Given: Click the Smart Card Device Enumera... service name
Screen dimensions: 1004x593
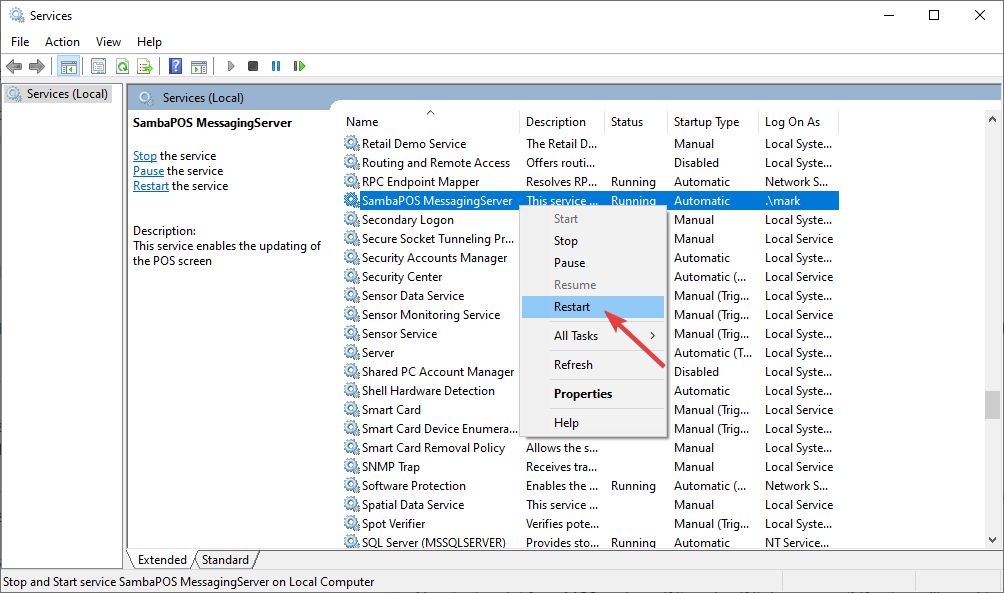Looking at the screenshot, I should click(440, 428).
